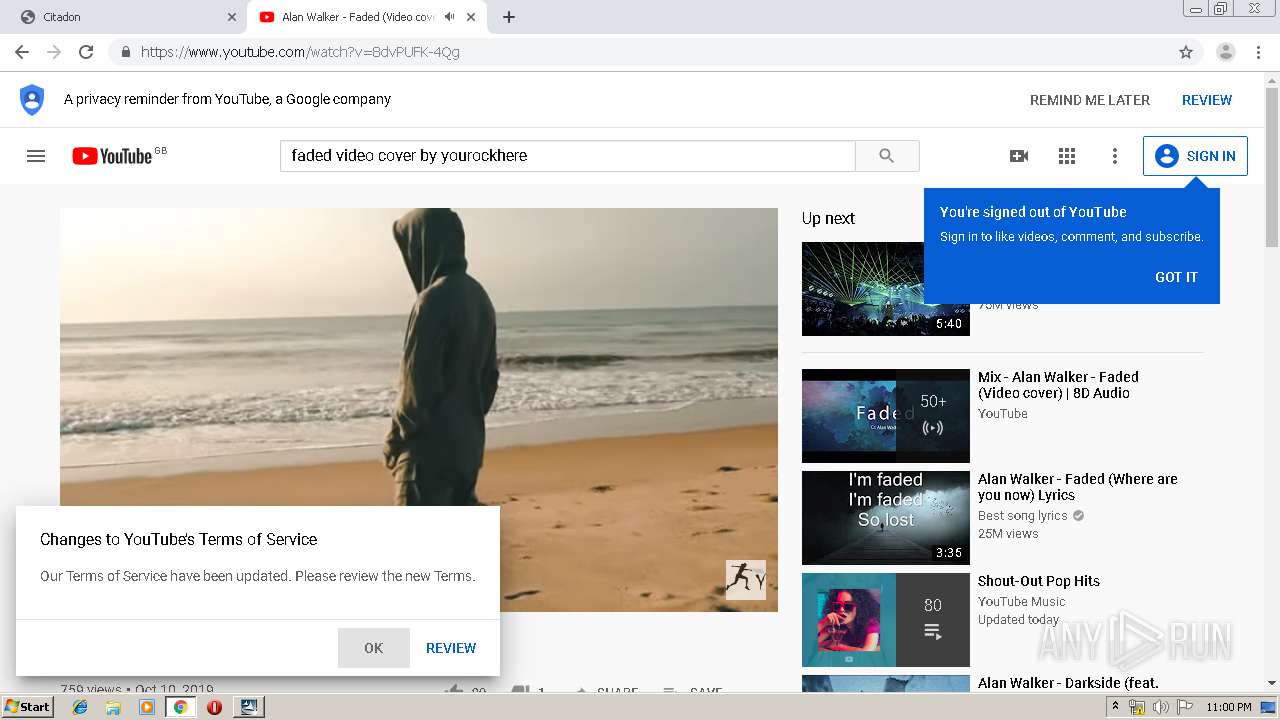Open the Windows Start button
This screenshot has height=720, width=1280.
pos(28,706)
